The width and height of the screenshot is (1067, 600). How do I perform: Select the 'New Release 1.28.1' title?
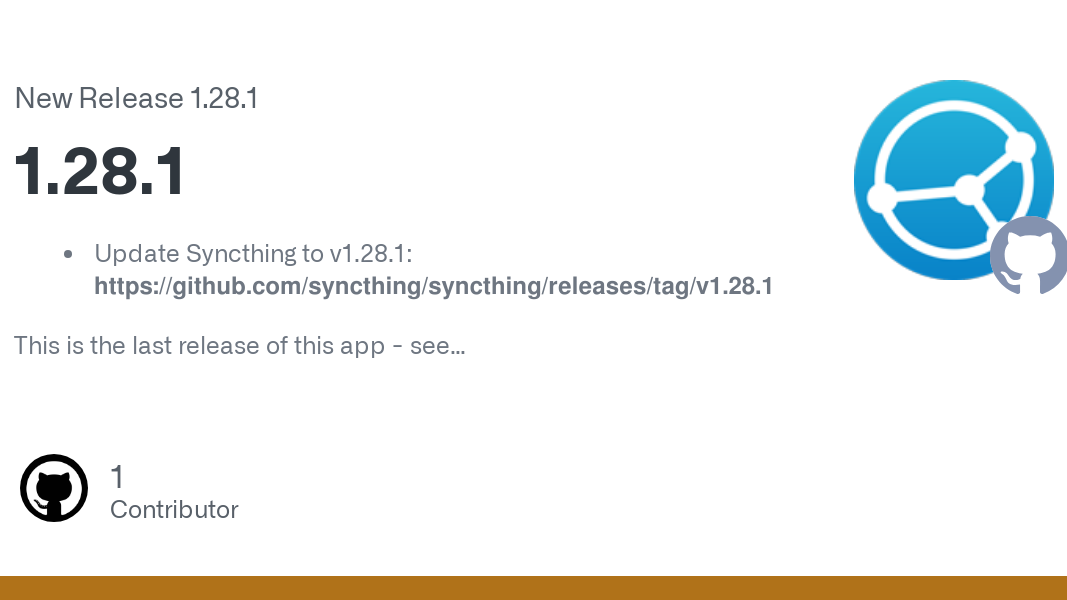136,98
